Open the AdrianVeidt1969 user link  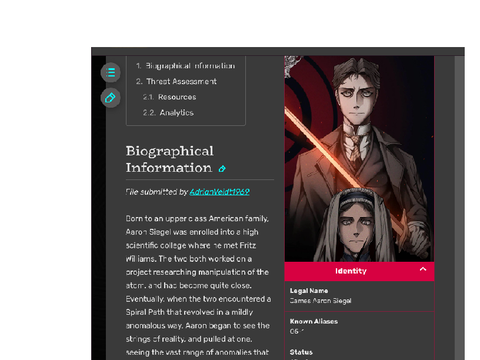point(220,192)
